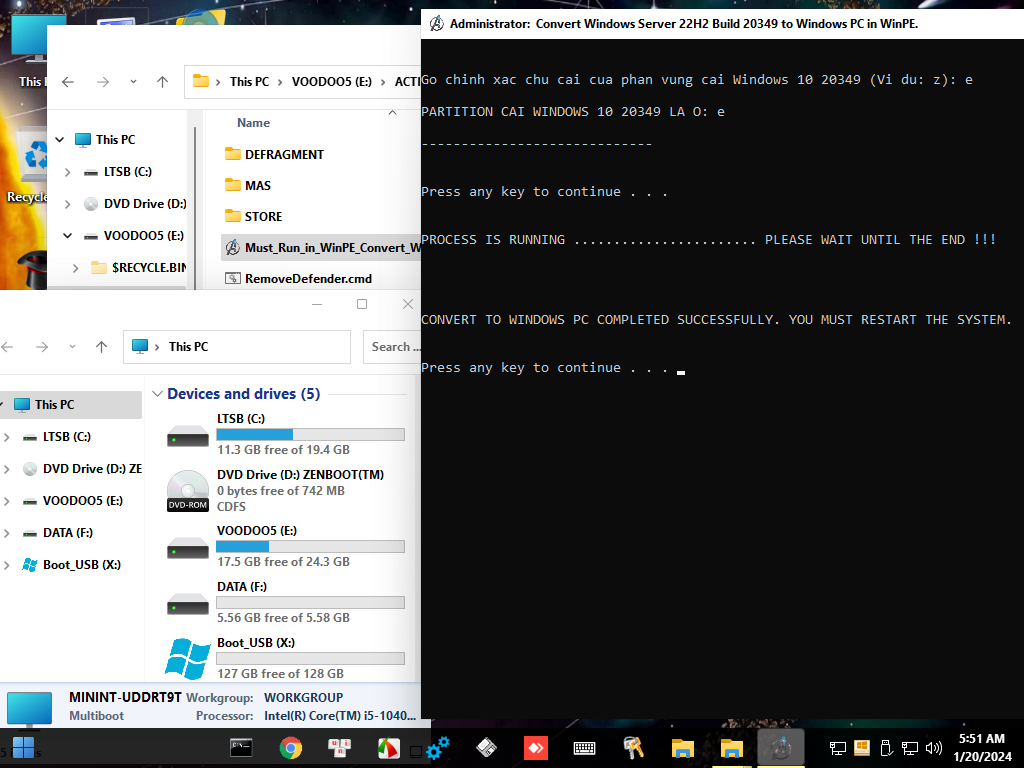Image resolution: width=1024 pixels, height=768 pixels.
Task: Expand DATA (F:) in lower tree
Action: [7, 533]
